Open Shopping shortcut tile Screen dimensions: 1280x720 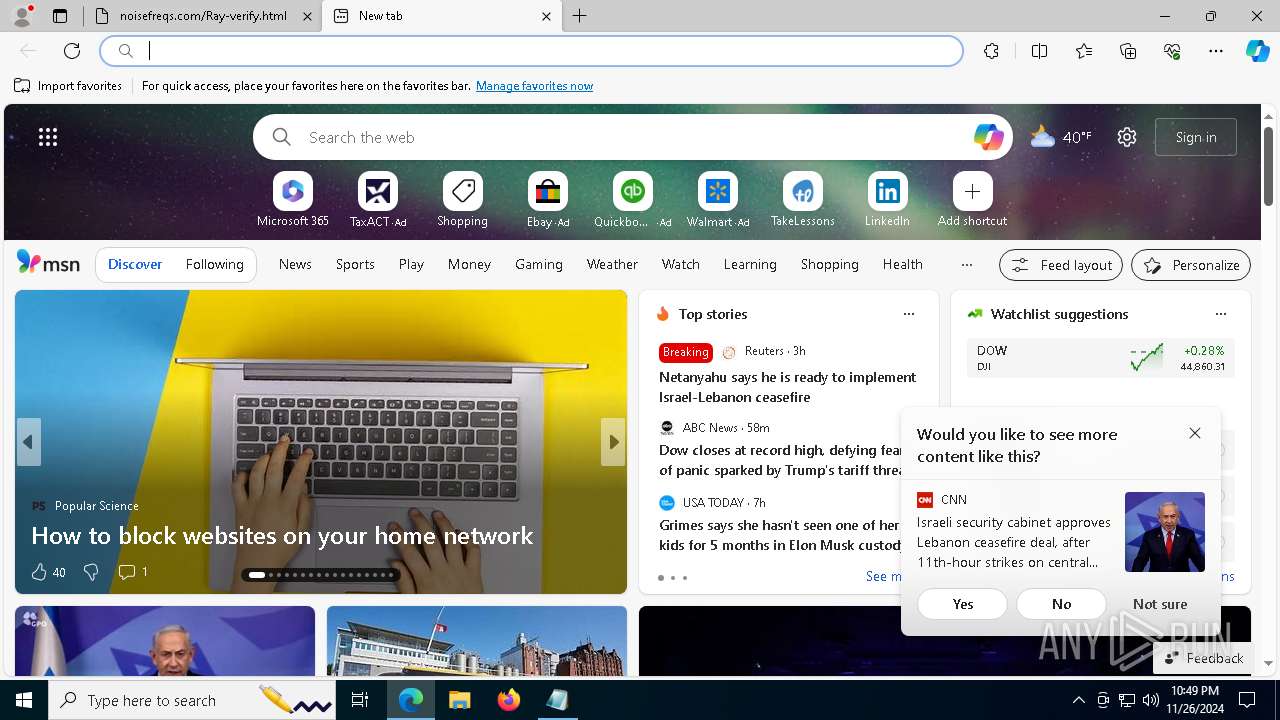462,200
